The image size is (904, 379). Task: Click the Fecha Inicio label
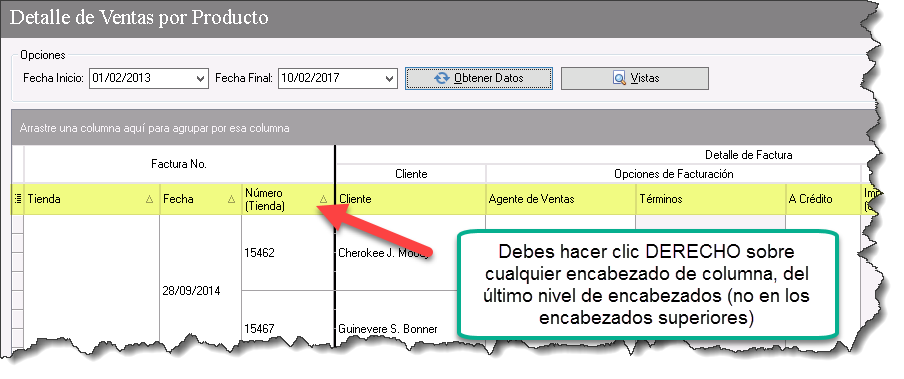tap(54, 78)
